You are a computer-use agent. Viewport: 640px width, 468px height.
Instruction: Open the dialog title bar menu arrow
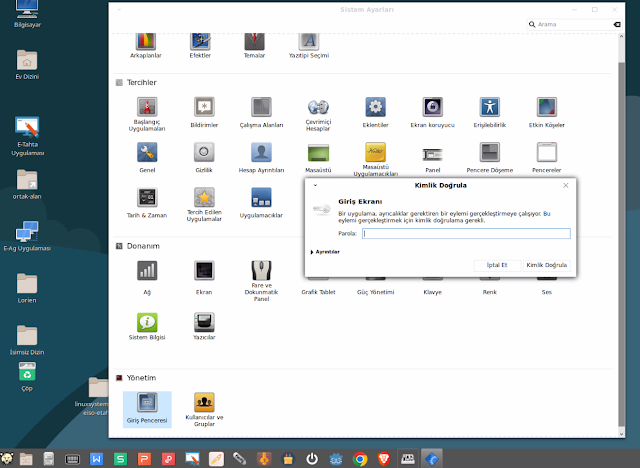(315, 185)
